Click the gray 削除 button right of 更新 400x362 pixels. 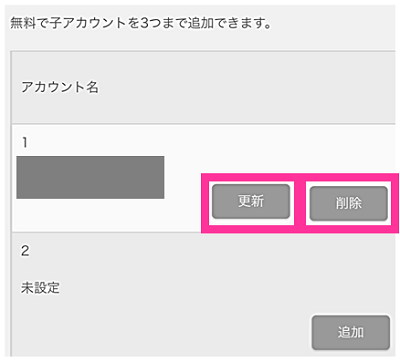pos(349,203)
